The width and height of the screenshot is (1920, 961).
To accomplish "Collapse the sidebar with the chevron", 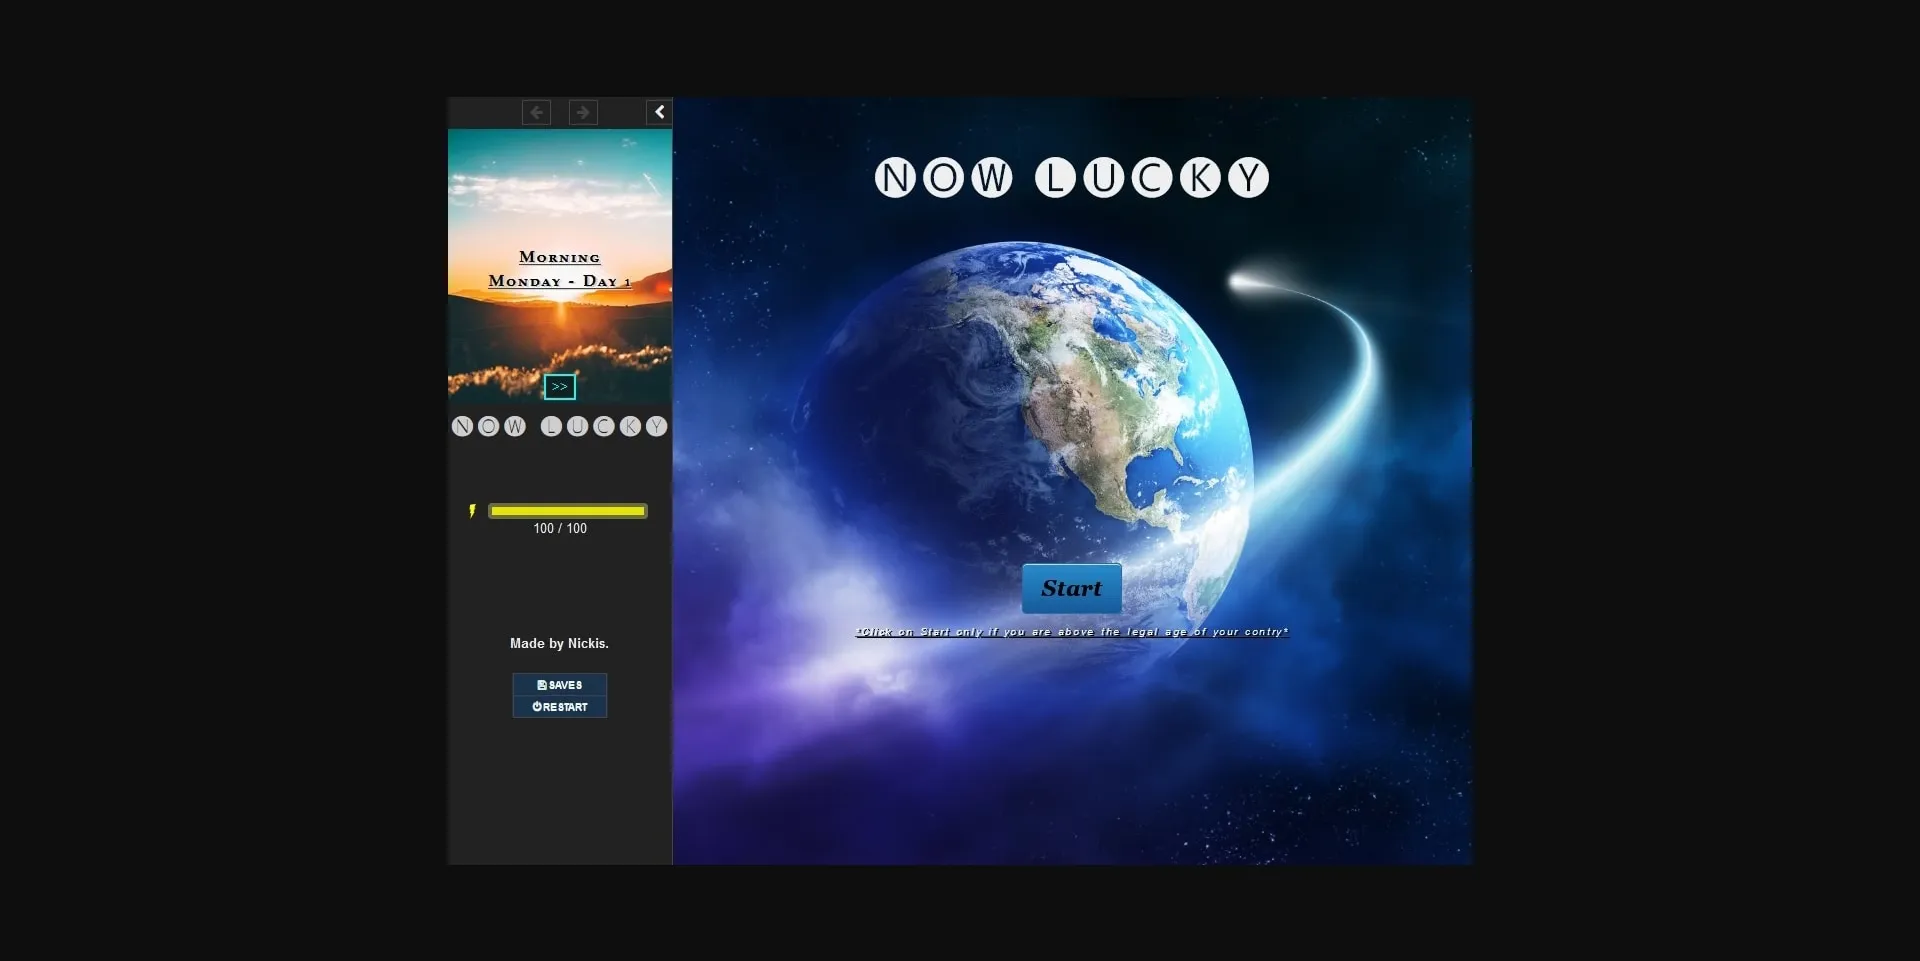I will [x=659, y=112].
